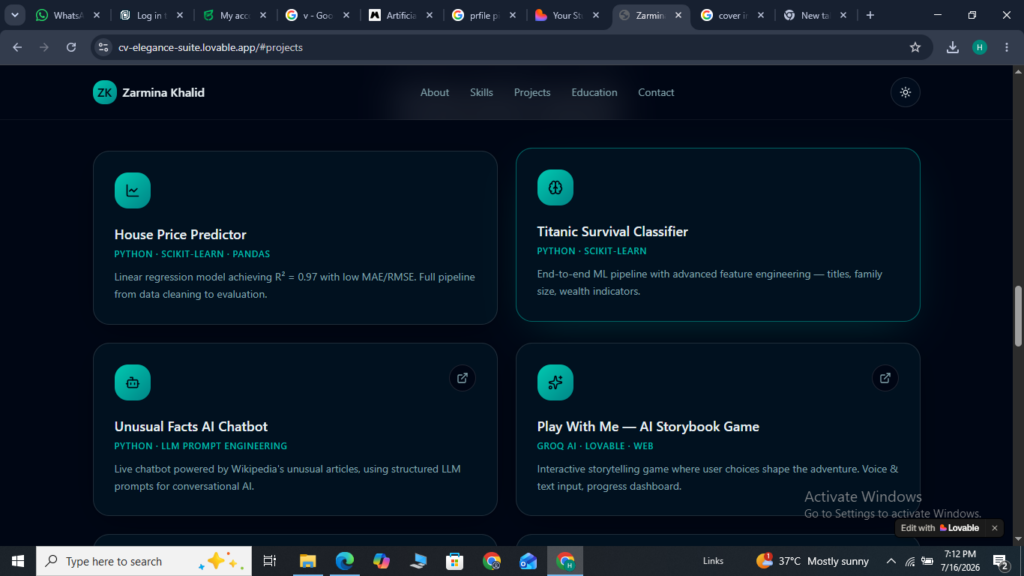The width and height of the screenshot is (1024, 576).
Task: Bookmark this page with the star icon
Action: (915, 47)
